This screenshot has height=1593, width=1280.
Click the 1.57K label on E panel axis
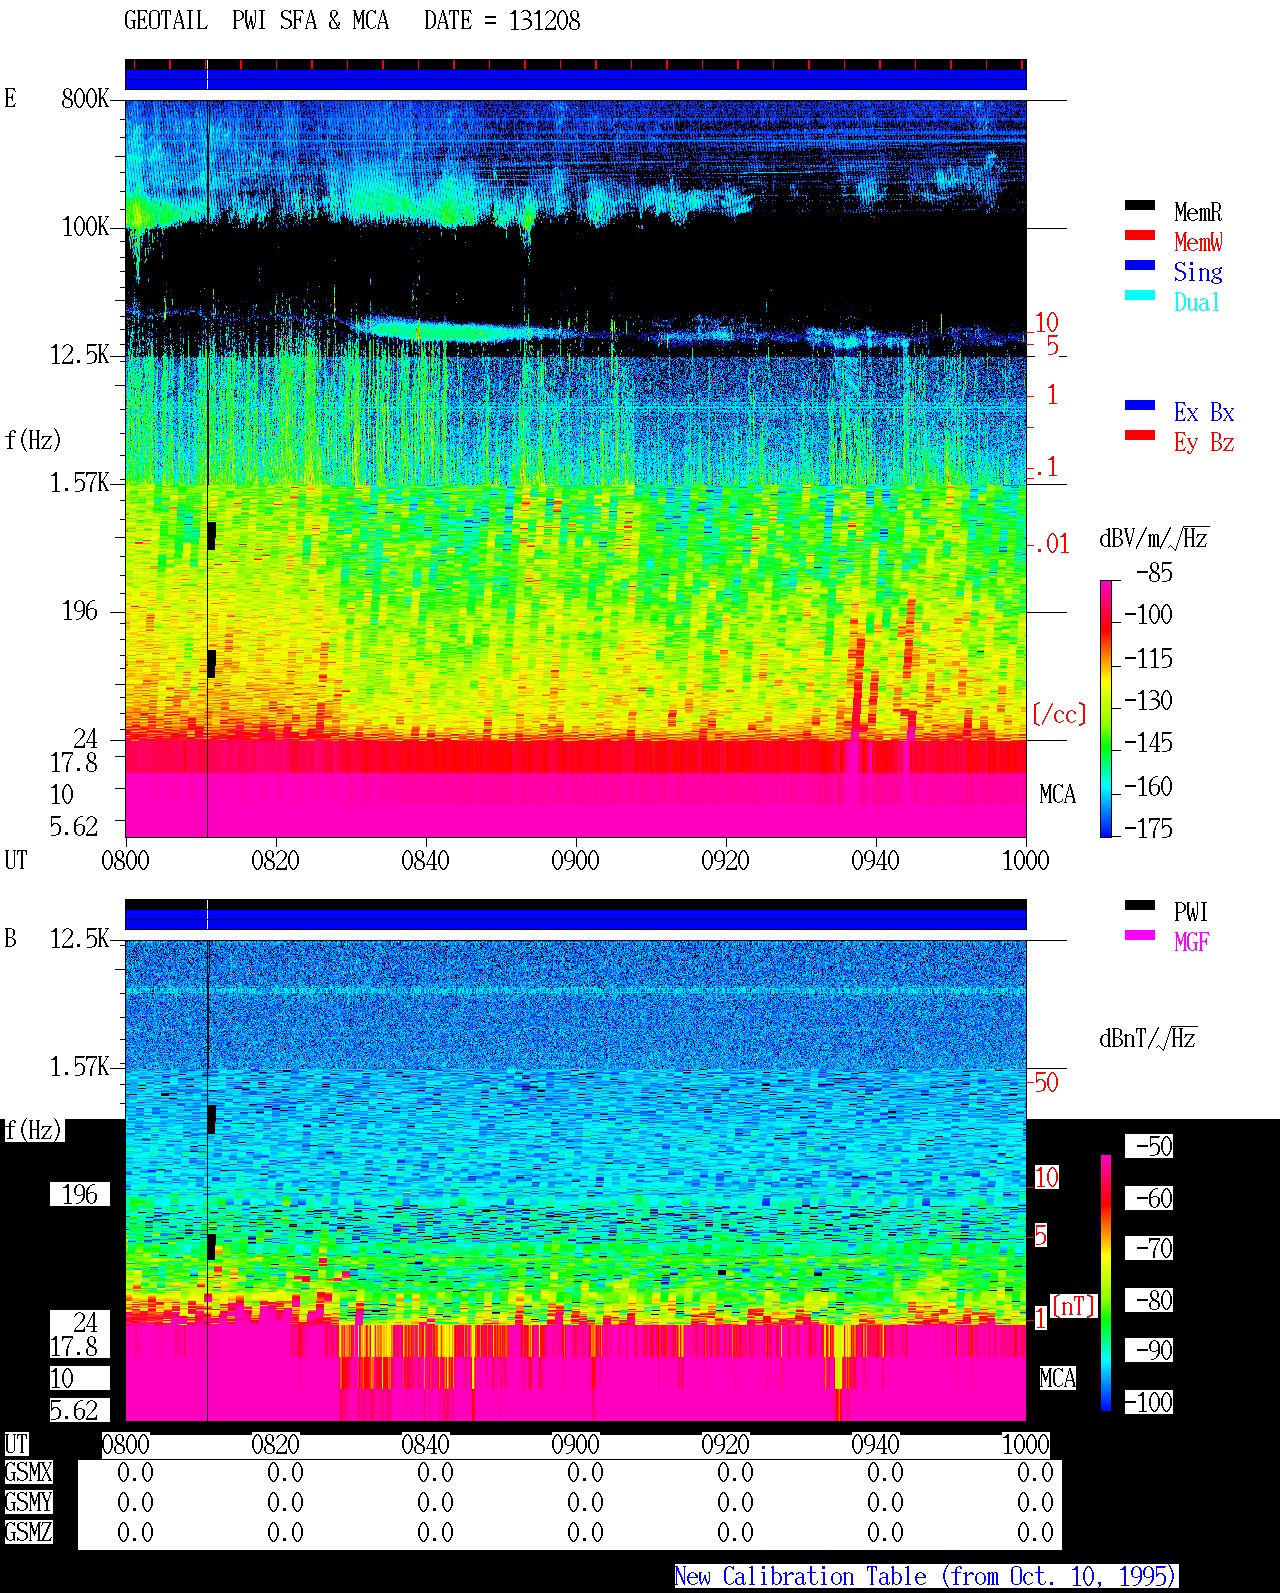click(80, 483)
